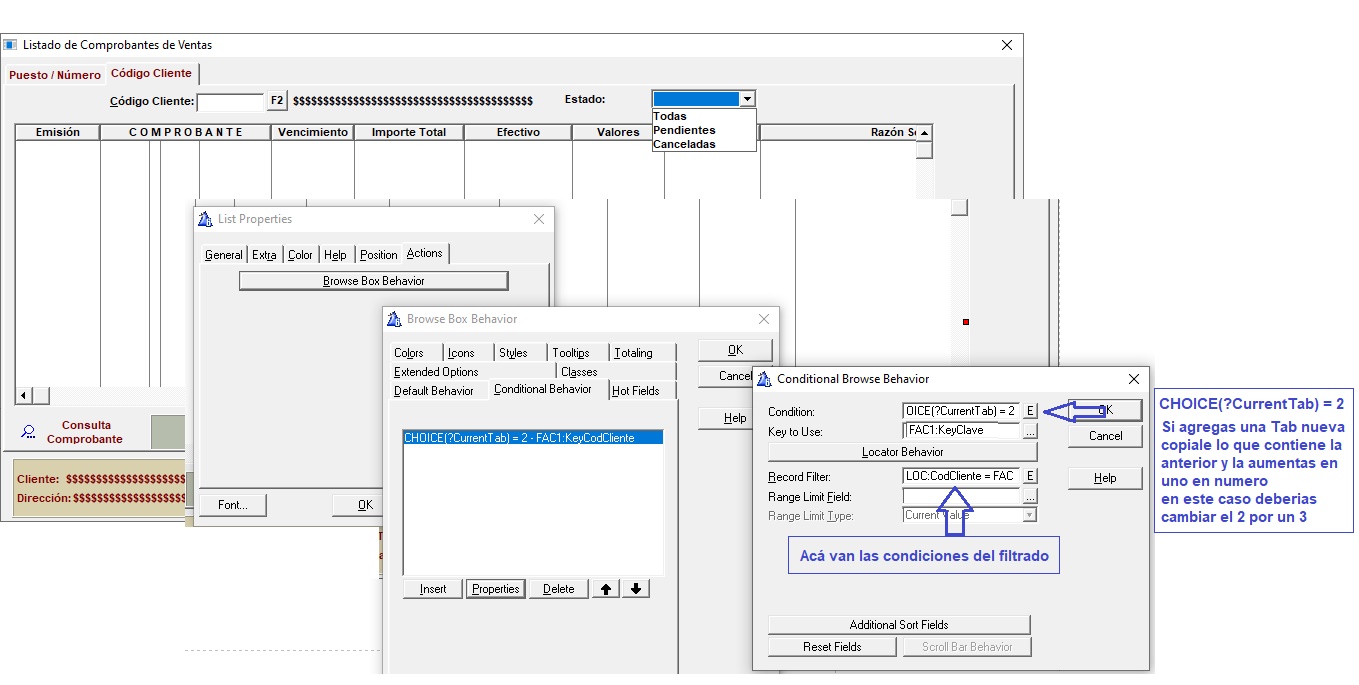Click the Browse Box Behavior button

(373, 281)
